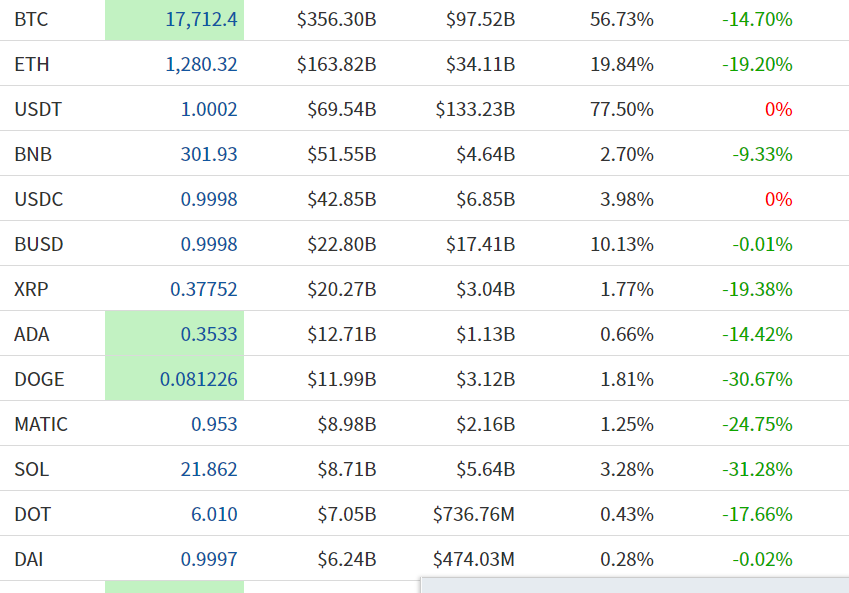
Task: Click the USDC symbol cell
Action: (x=38, y=199)
